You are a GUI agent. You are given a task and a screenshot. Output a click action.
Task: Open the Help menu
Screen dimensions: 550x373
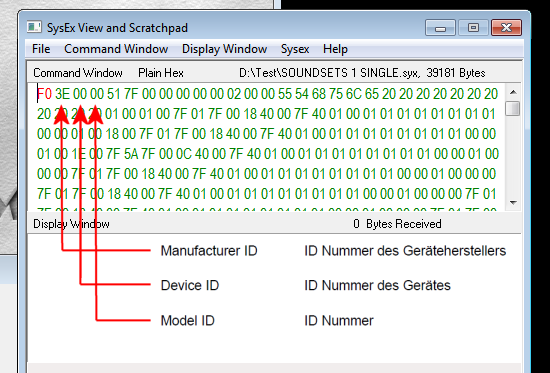tap(335, 49)
